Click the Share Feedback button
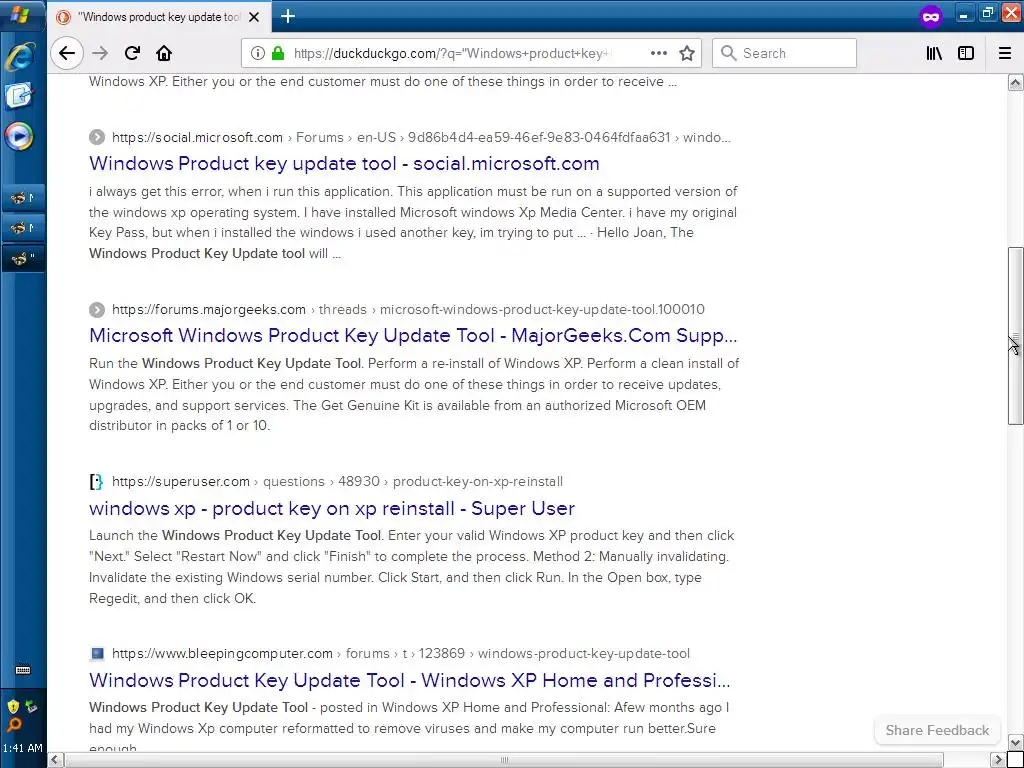Screen dimensions: 1024x768 (937, 730)
